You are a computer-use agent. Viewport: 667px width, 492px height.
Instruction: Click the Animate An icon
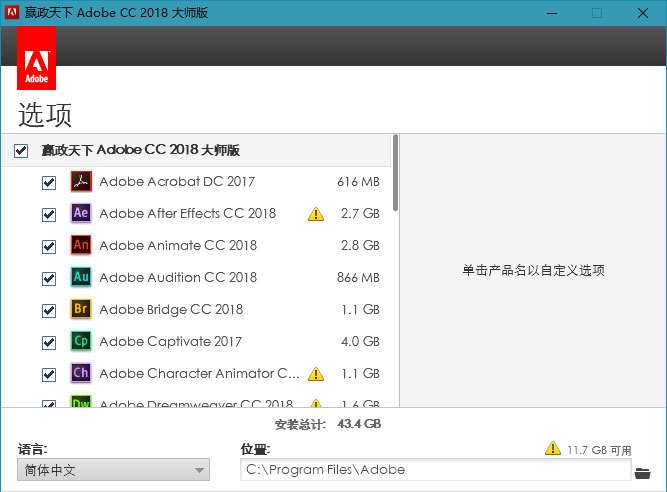click(x=81, y=245)
